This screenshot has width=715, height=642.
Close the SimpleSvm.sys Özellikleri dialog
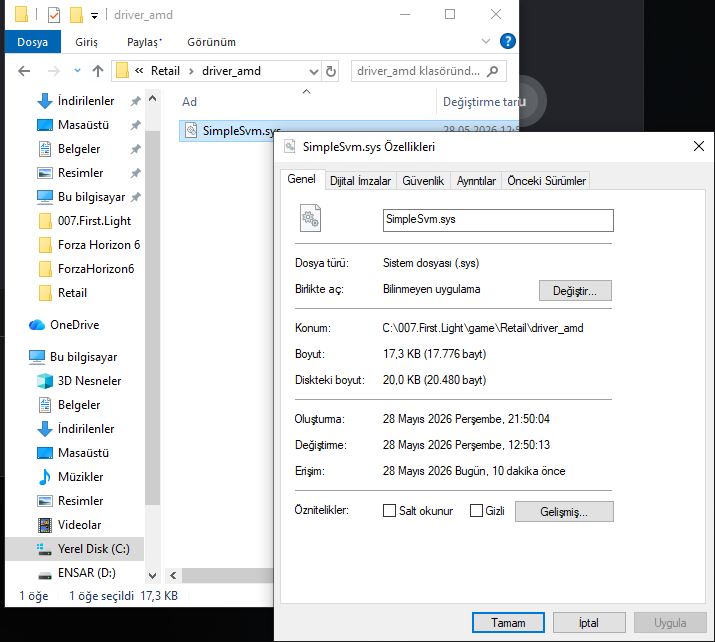click(x=699, y=146)
